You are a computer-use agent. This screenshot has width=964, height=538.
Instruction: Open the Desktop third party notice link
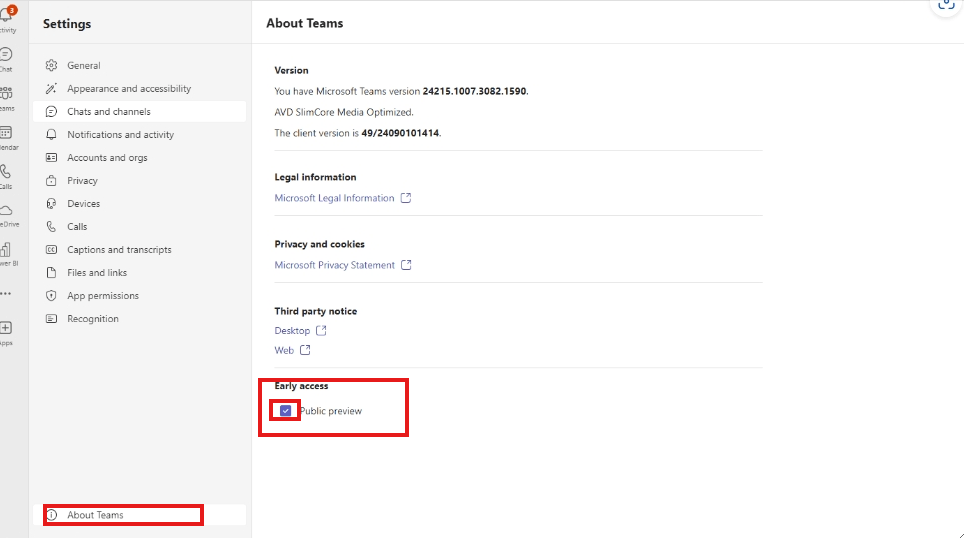coord(292,331)
